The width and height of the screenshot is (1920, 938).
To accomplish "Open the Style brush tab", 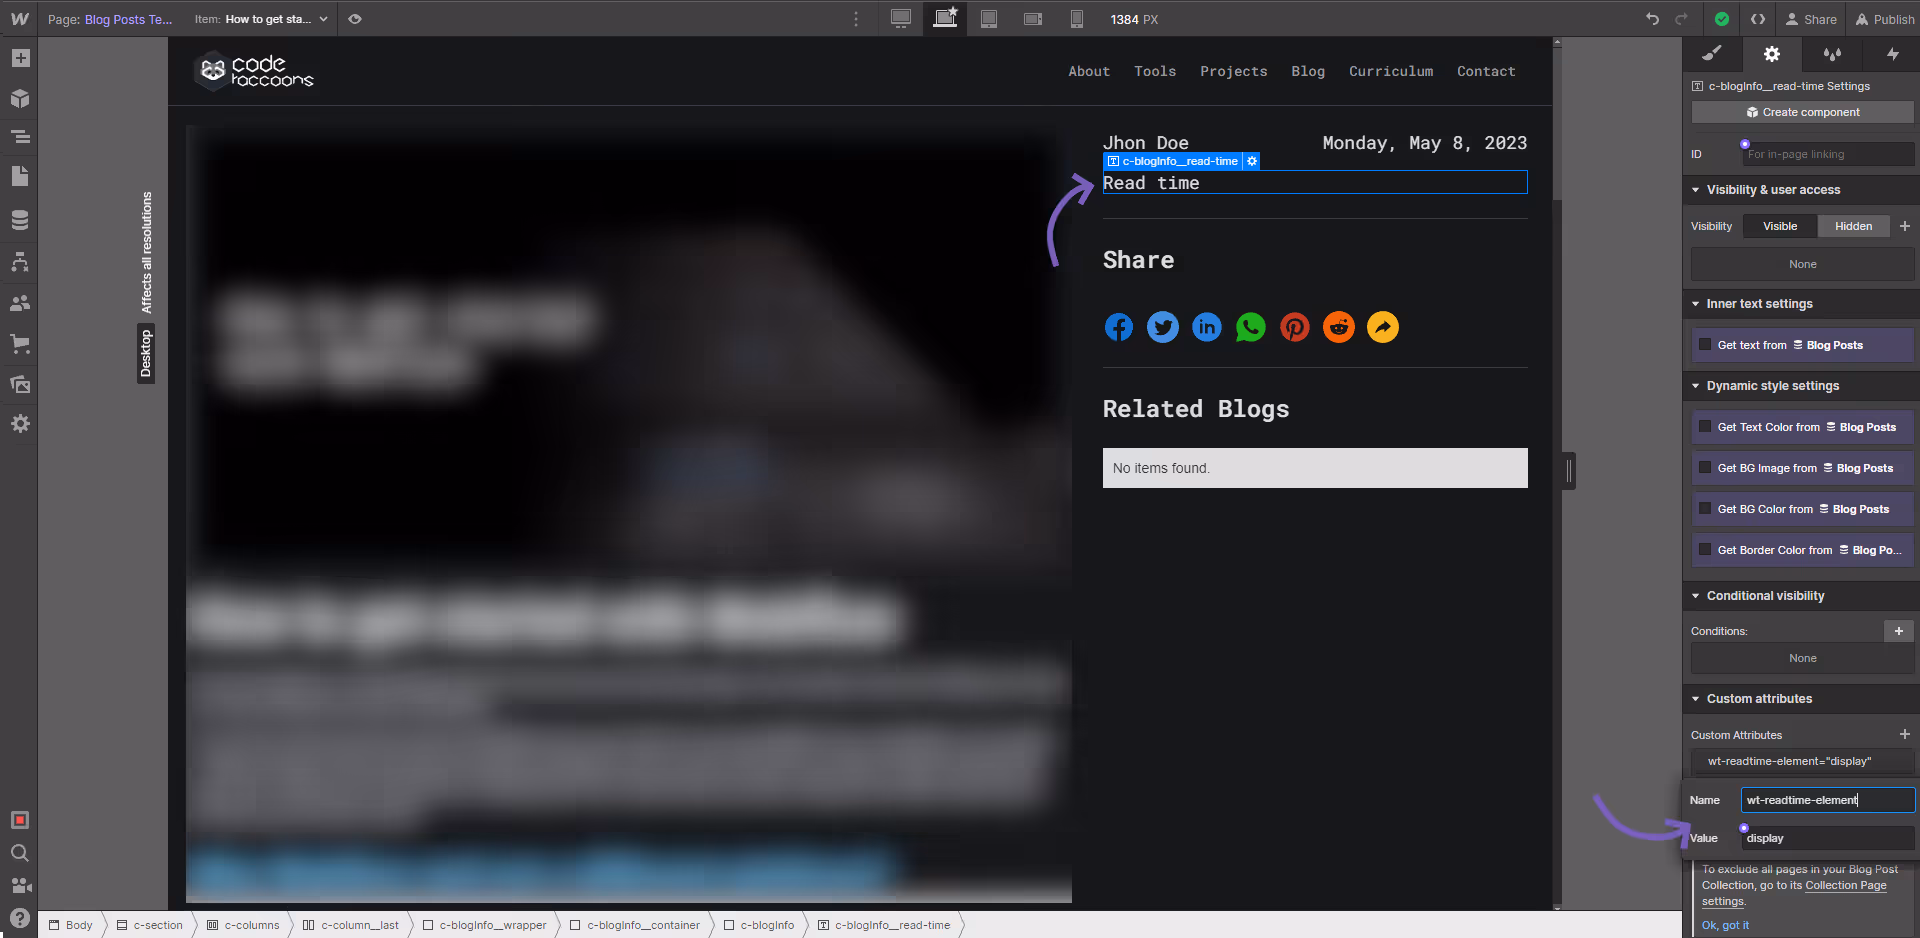I will [x=1712, y=54].
